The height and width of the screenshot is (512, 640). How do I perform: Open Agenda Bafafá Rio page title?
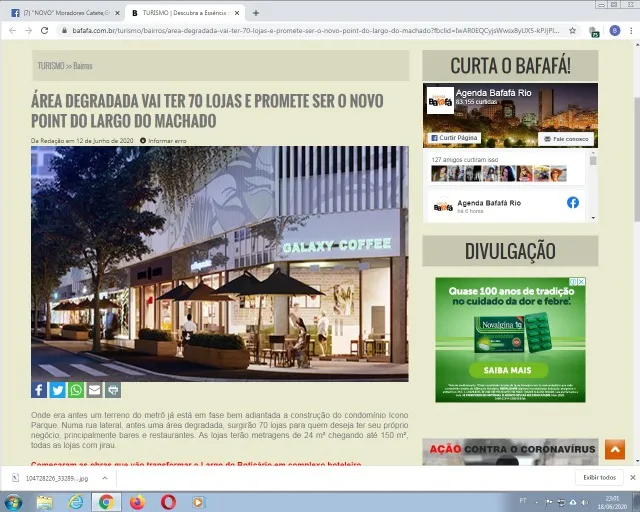pyautogui.click(x=493, y=93)
